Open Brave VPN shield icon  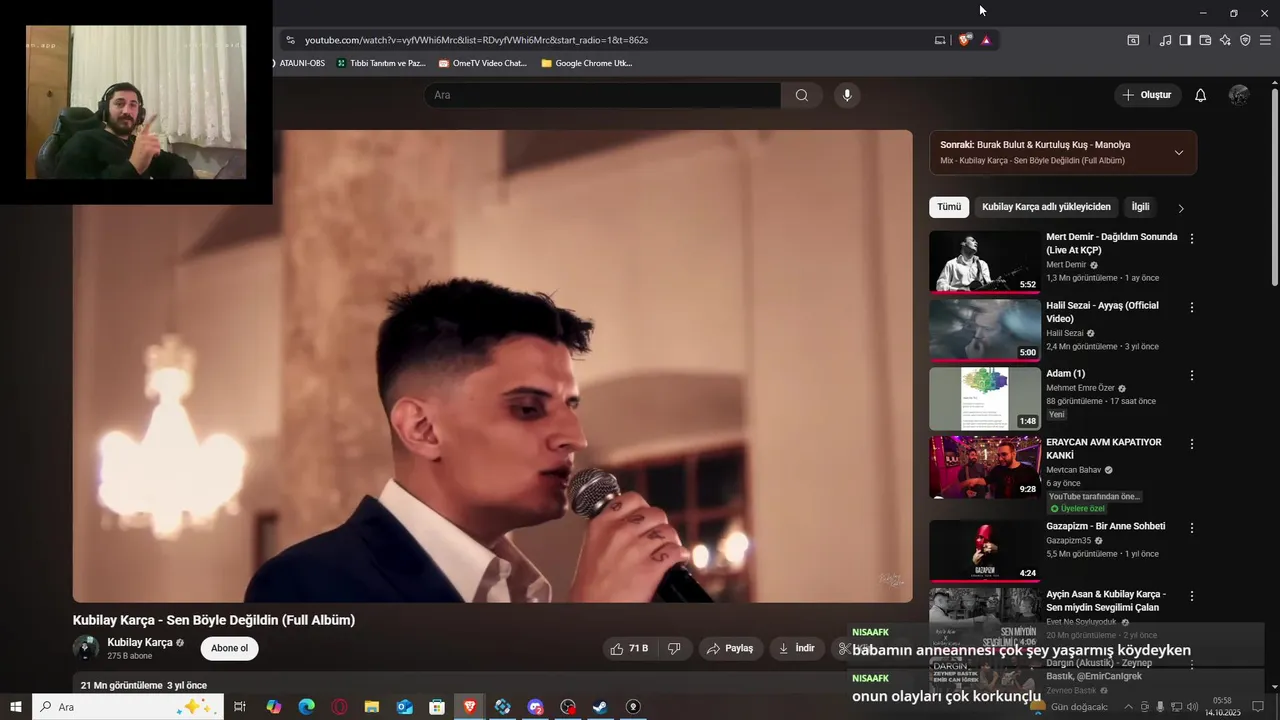[x=1245, y=40]
